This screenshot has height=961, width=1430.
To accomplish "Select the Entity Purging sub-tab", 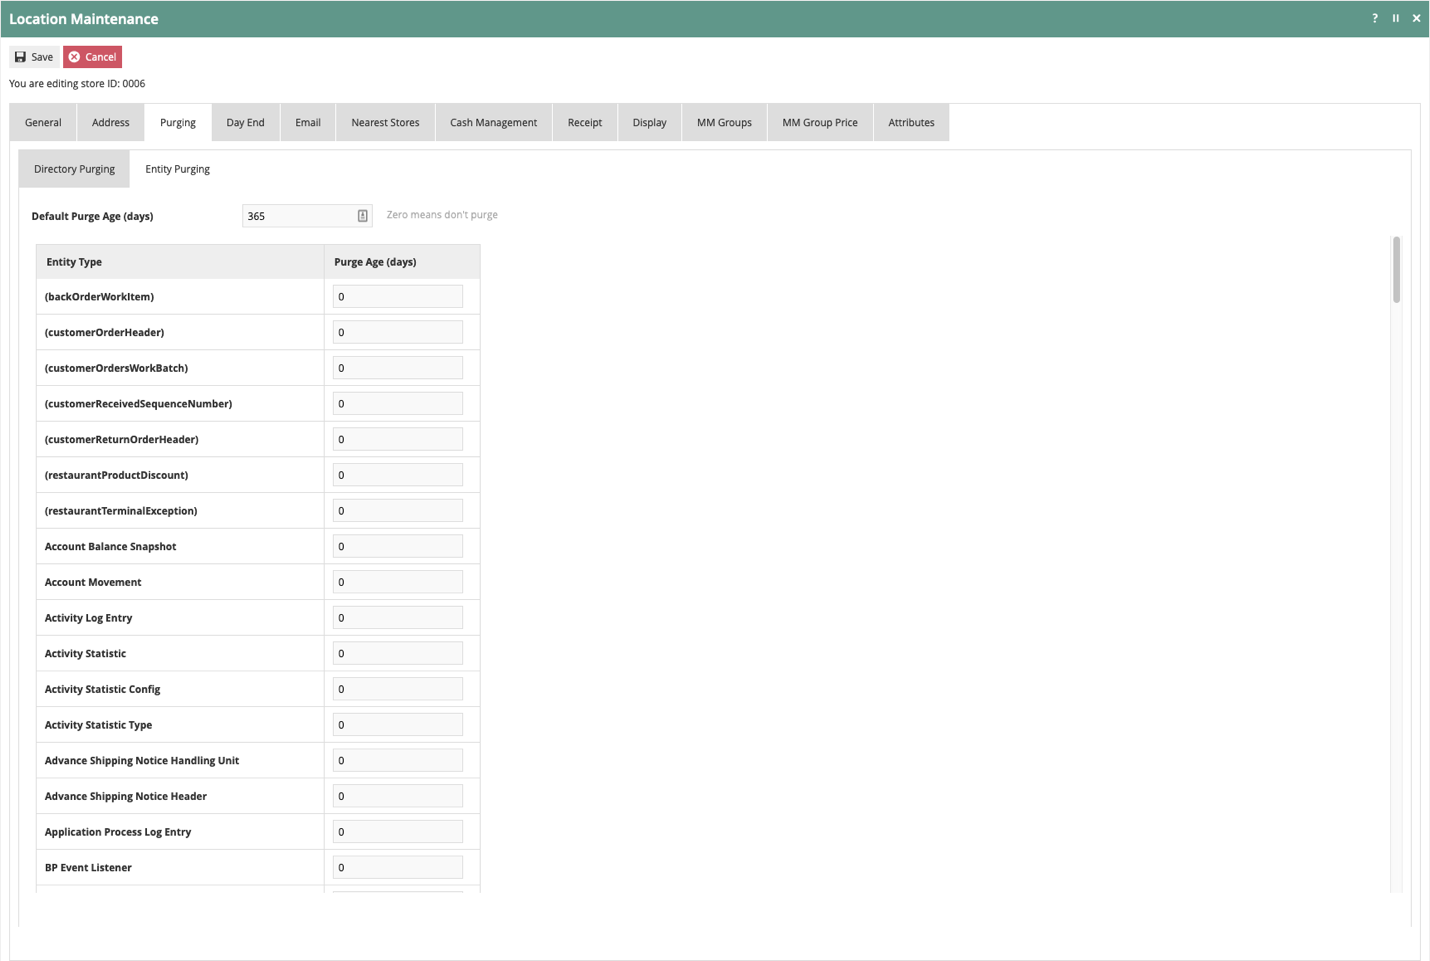I will click(x=177, y=169).
